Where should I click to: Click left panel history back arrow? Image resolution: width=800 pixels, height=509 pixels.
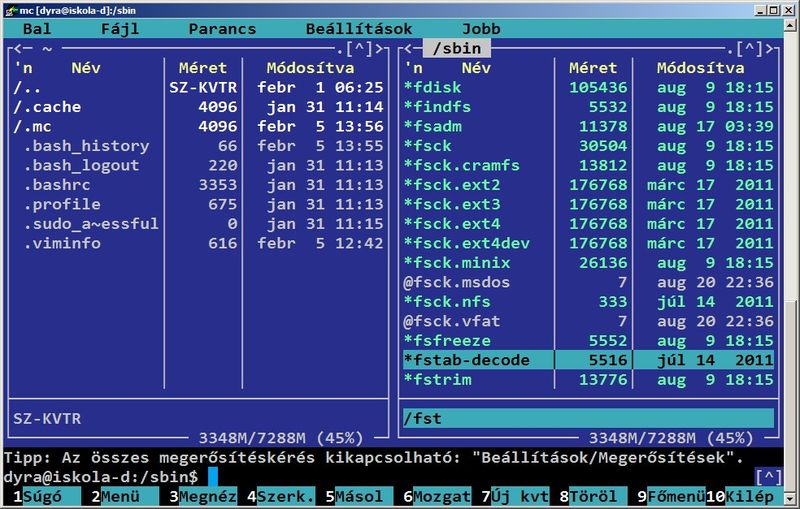[18, 48]
